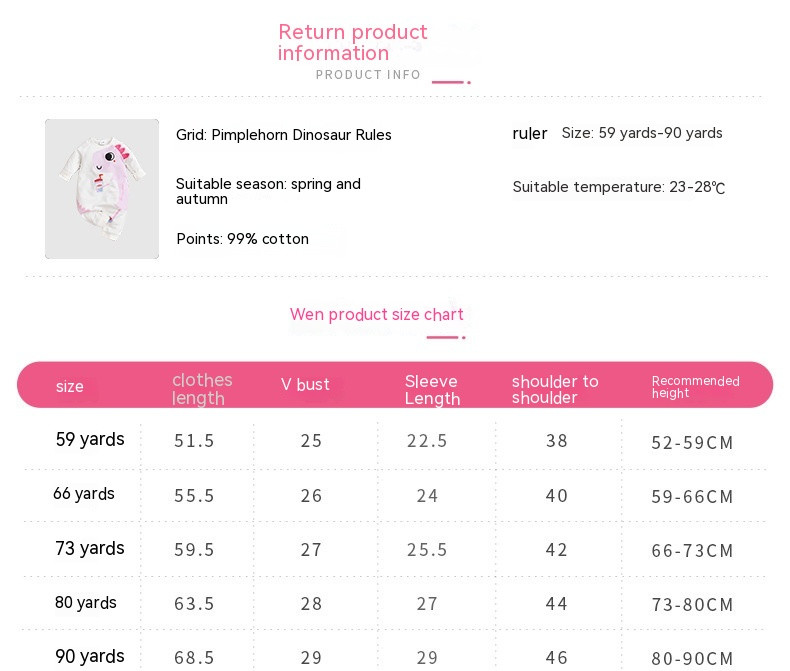790x671 pixels.
Task: Click the dinosaur romper product thumbnail
Action: point(102,189)
